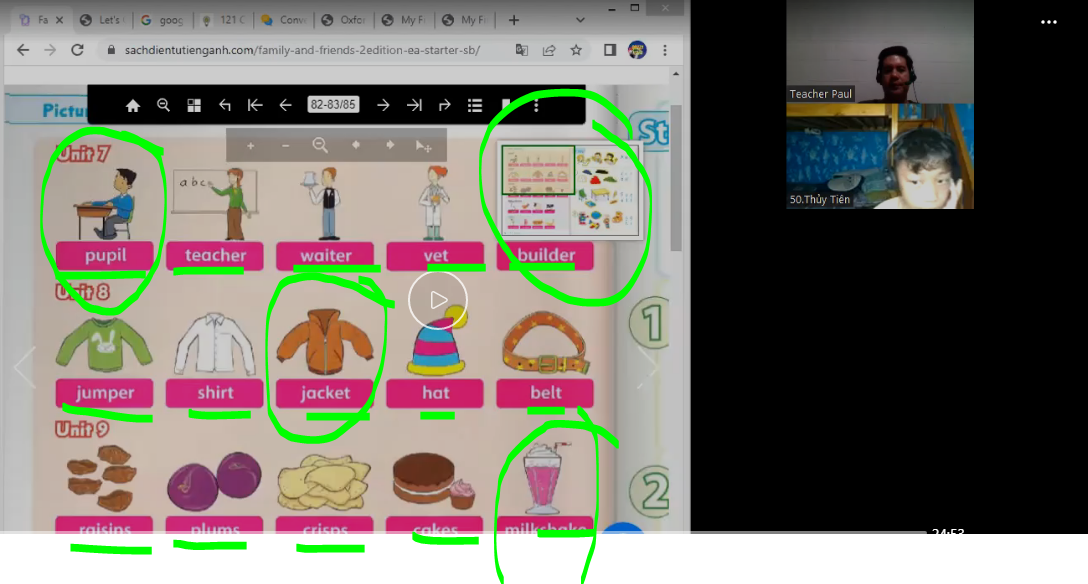Click the page number field showing 82-83/85

(x=333, y=105)
